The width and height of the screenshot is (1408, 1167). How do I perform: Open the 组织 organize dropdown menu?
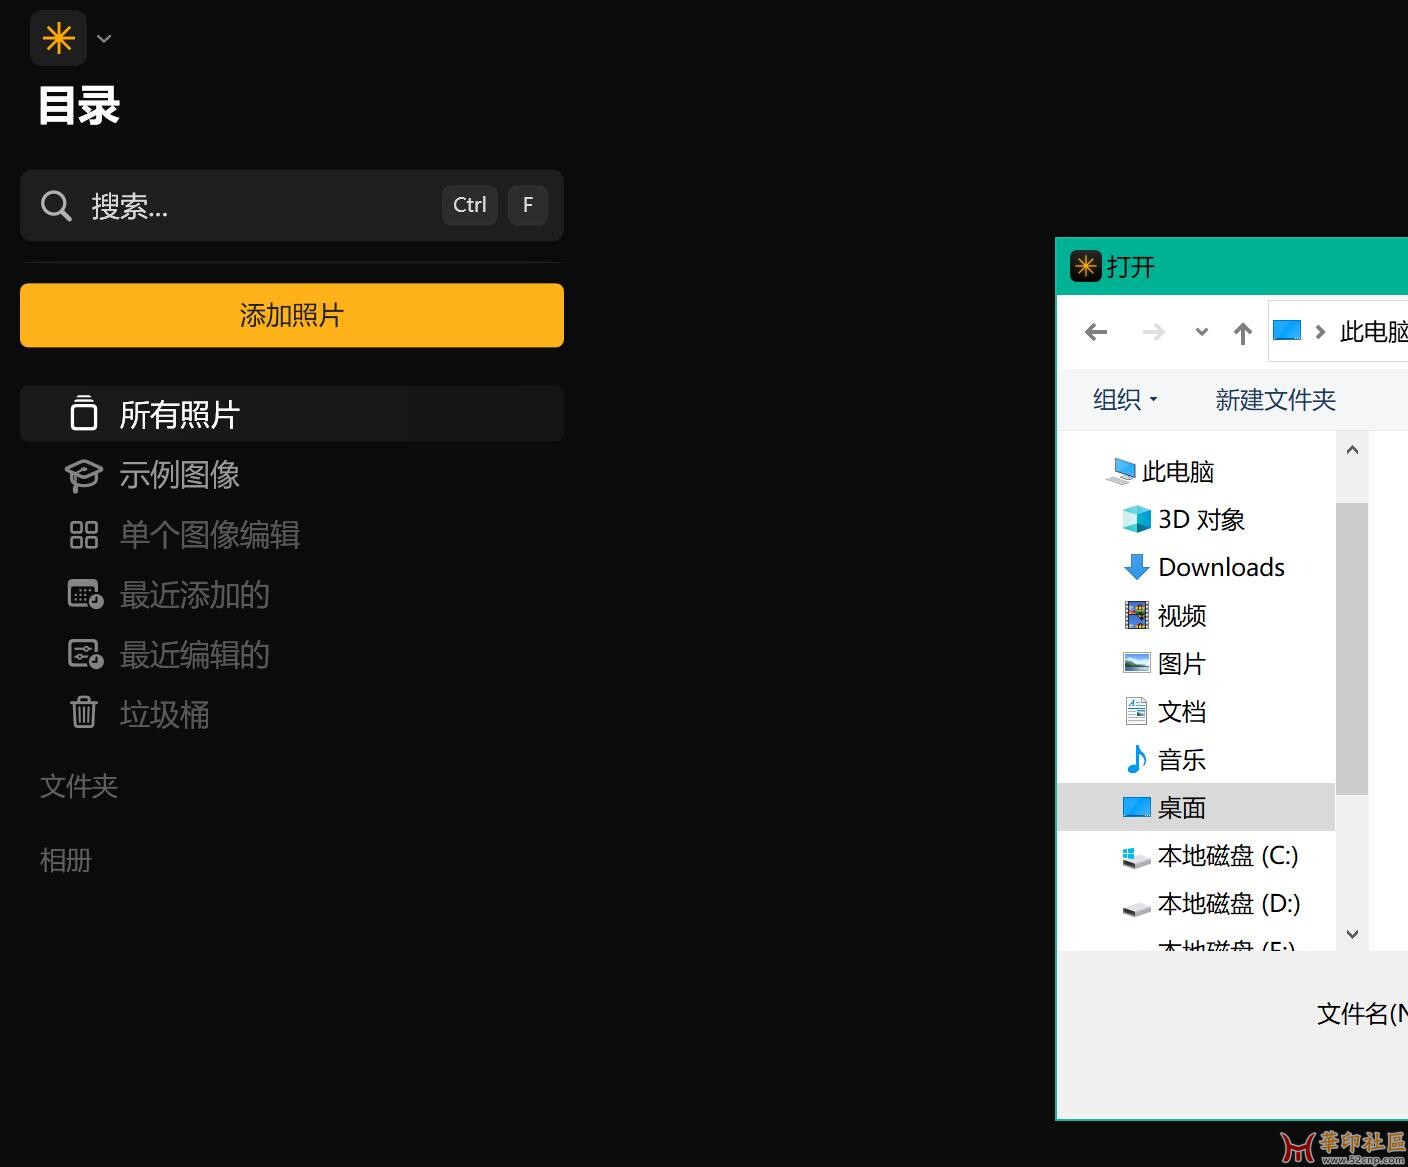click(x=1125, y=400)
